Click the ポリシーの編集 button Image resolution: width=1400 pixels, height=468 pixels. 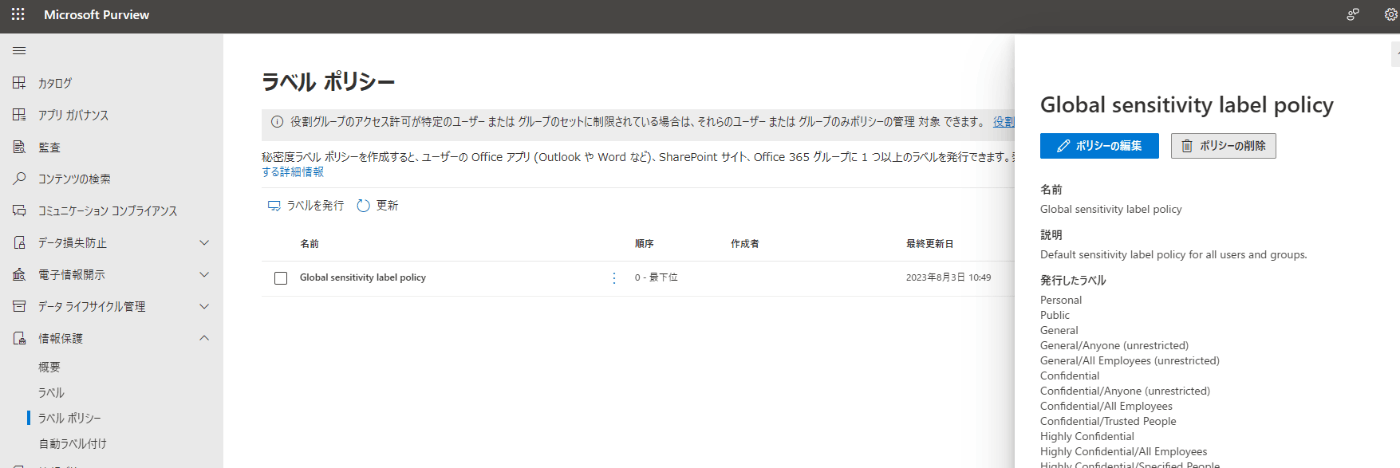(x=1099, y=146)
